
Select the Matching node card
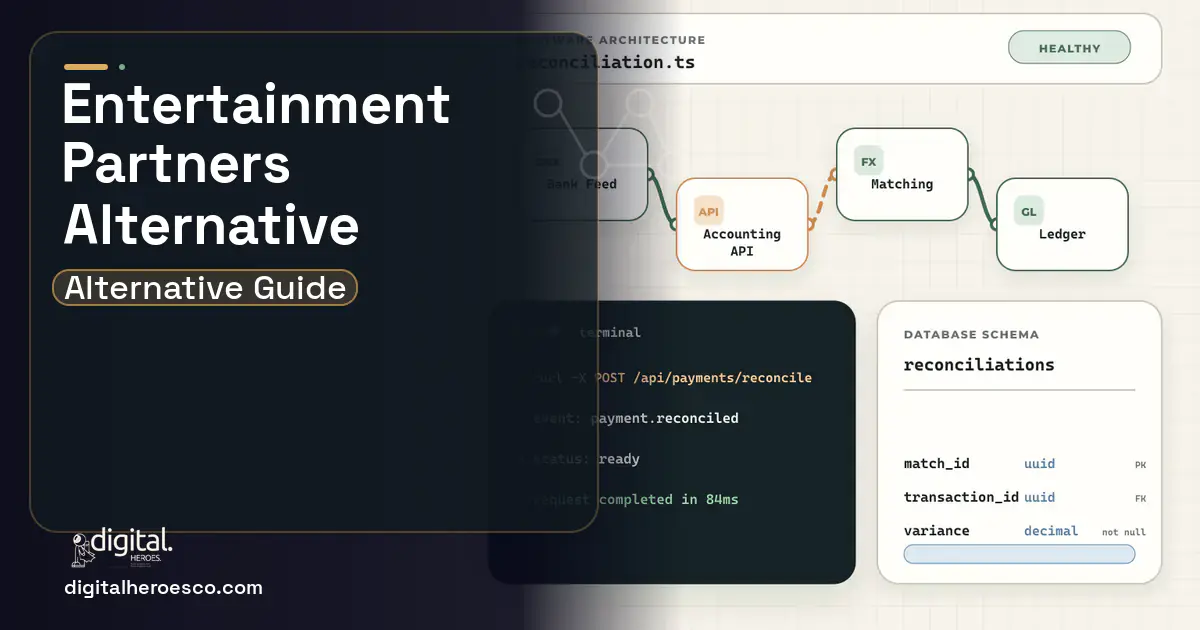(x=902, y=174)
